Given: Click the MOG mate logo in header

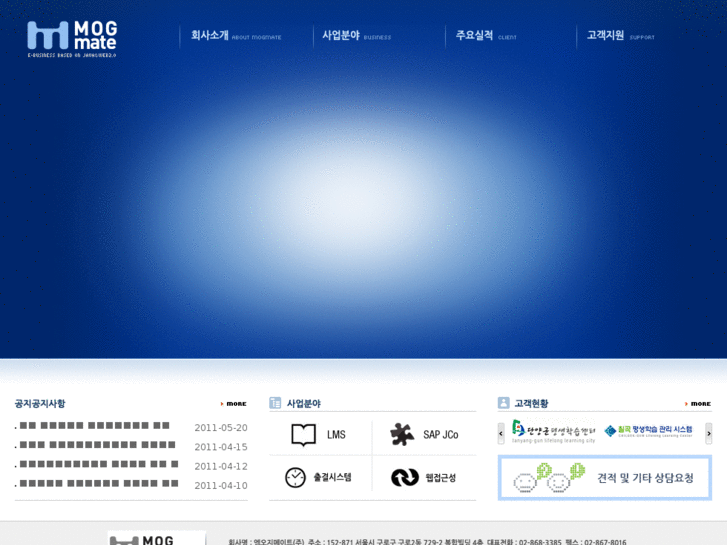Looking at the screenshot, I should 72,39.
